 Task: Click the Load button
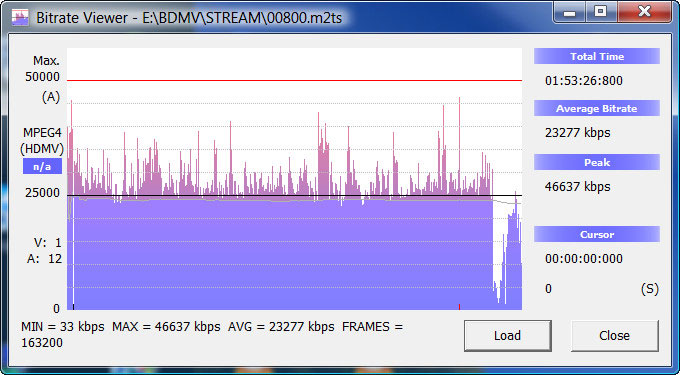click(x=507, y=336)
